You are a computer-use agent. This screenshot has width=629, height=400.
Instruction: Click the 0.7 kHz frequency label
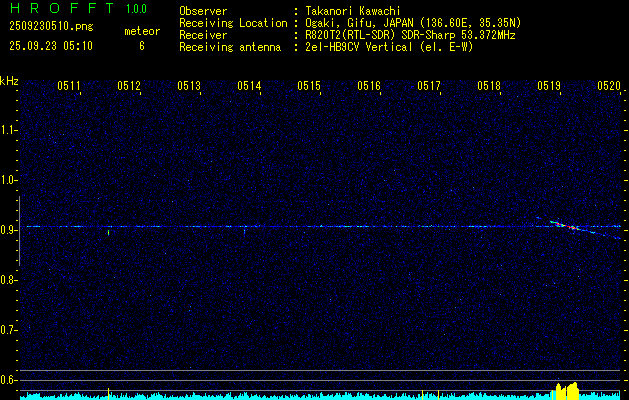(8, 330)
